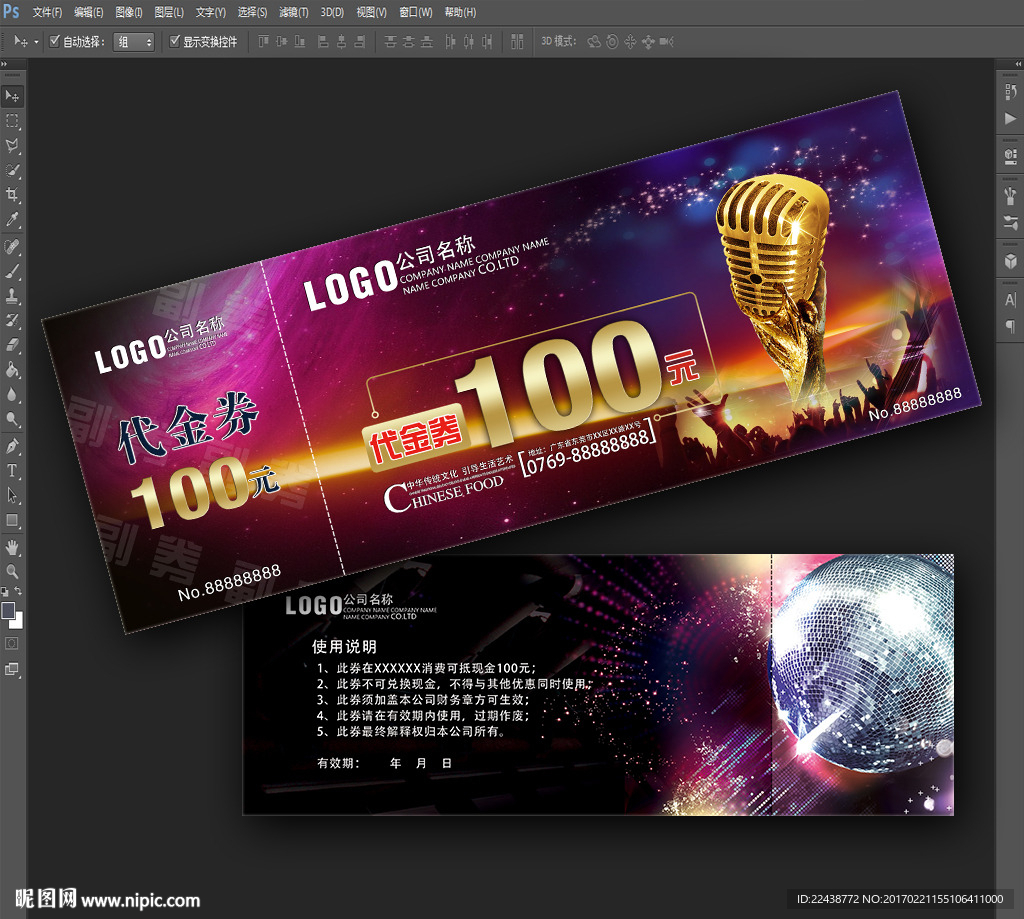
Task: Select the Polygonal Lasso tool
Action: point(12,146)
